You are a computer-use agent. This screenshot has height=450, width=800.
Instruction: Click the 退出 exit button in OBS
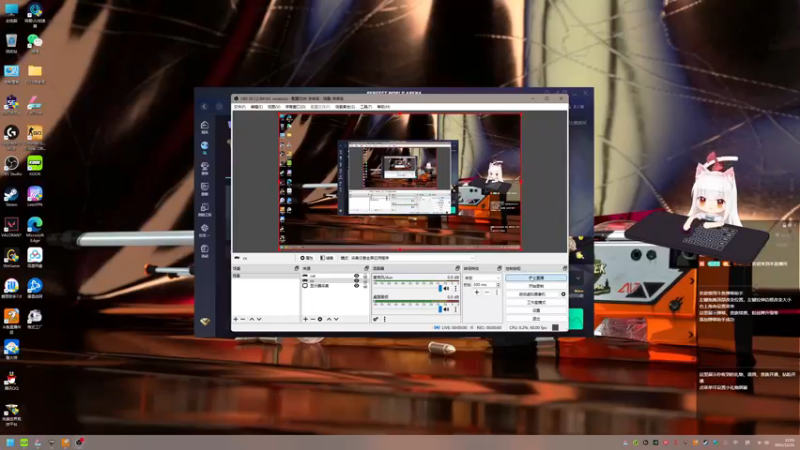536,319
